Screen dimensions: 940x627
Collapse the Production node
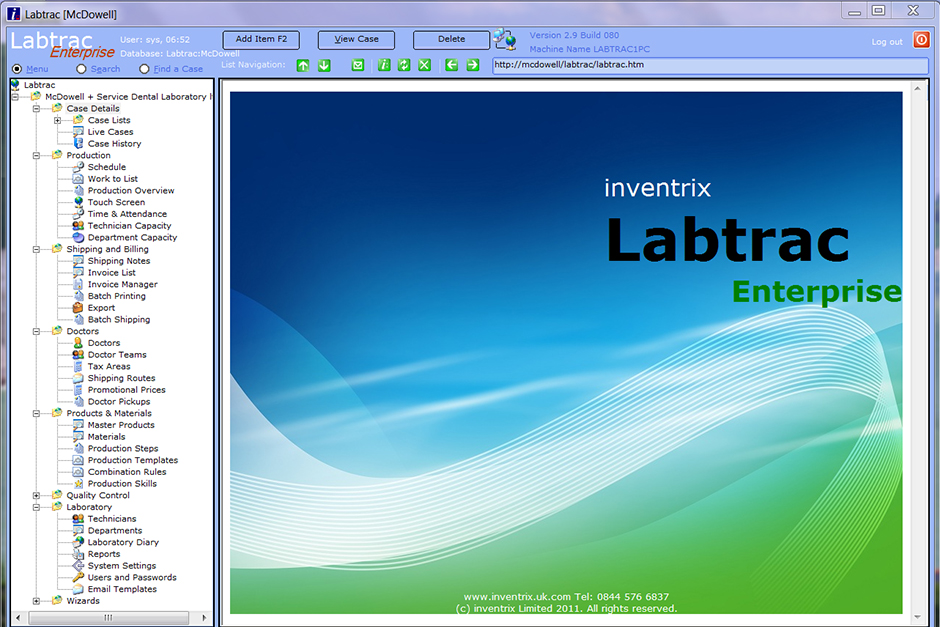(37, 155)
